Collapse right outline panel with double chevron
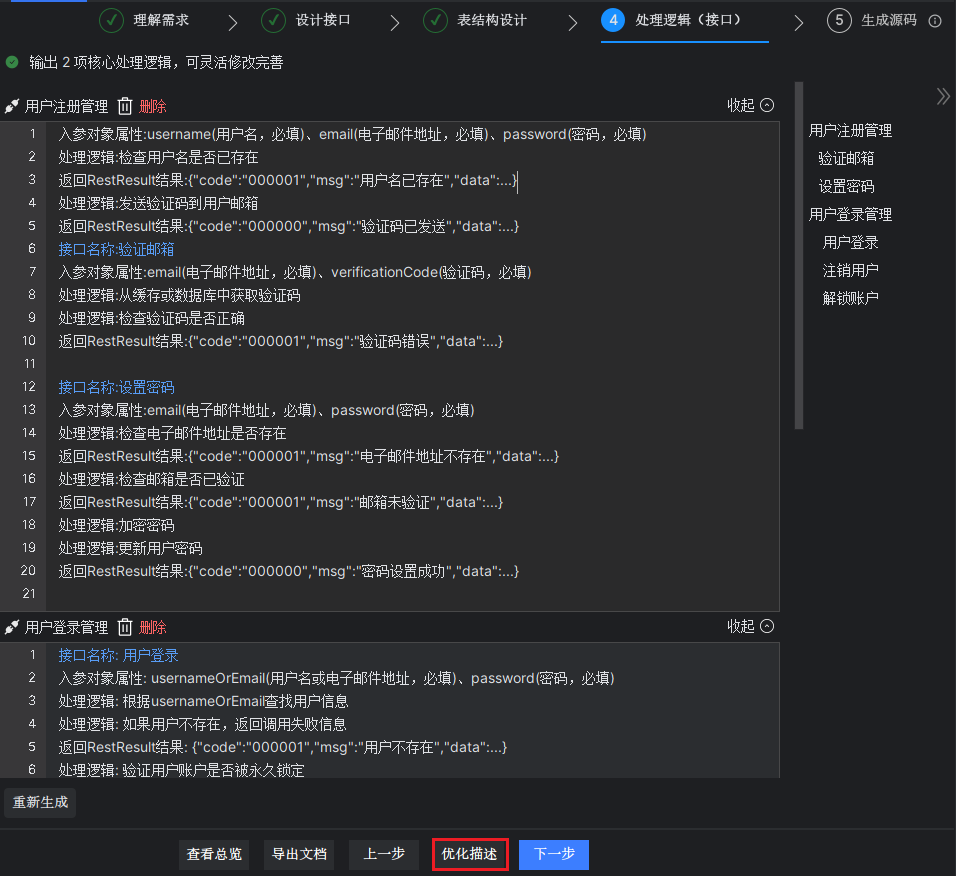Screen dimensions: 956x876 943,96
